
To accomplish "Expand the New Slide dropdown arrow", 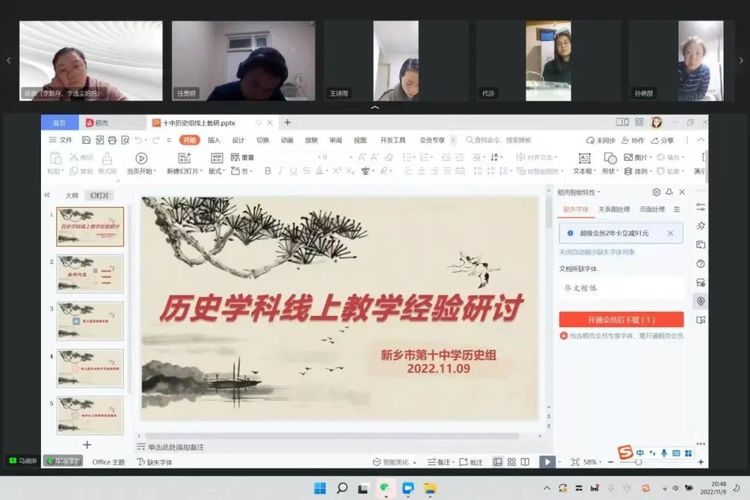I will point(201,171).
